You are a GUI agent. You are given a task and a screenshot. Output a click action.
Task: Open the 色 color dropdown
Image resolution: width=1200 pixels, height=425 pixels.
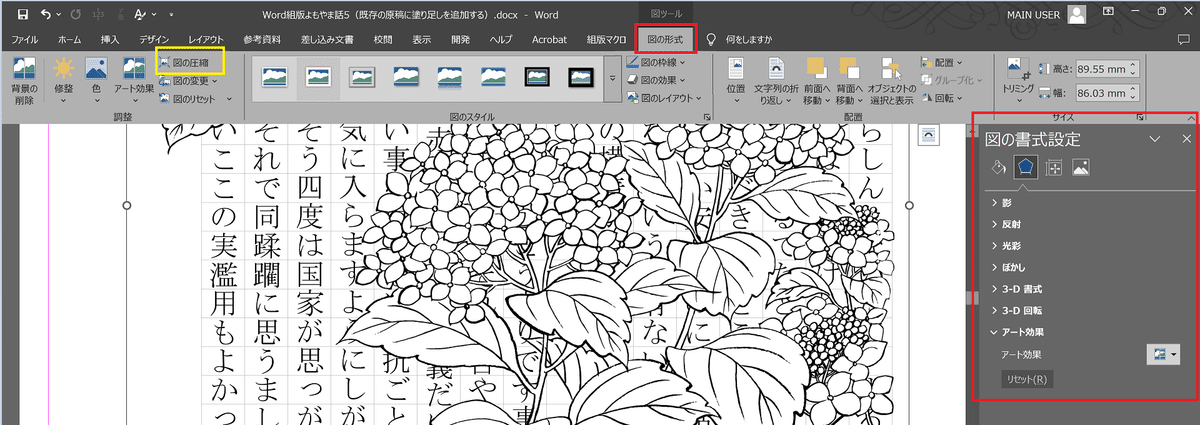tap(96, 82)
